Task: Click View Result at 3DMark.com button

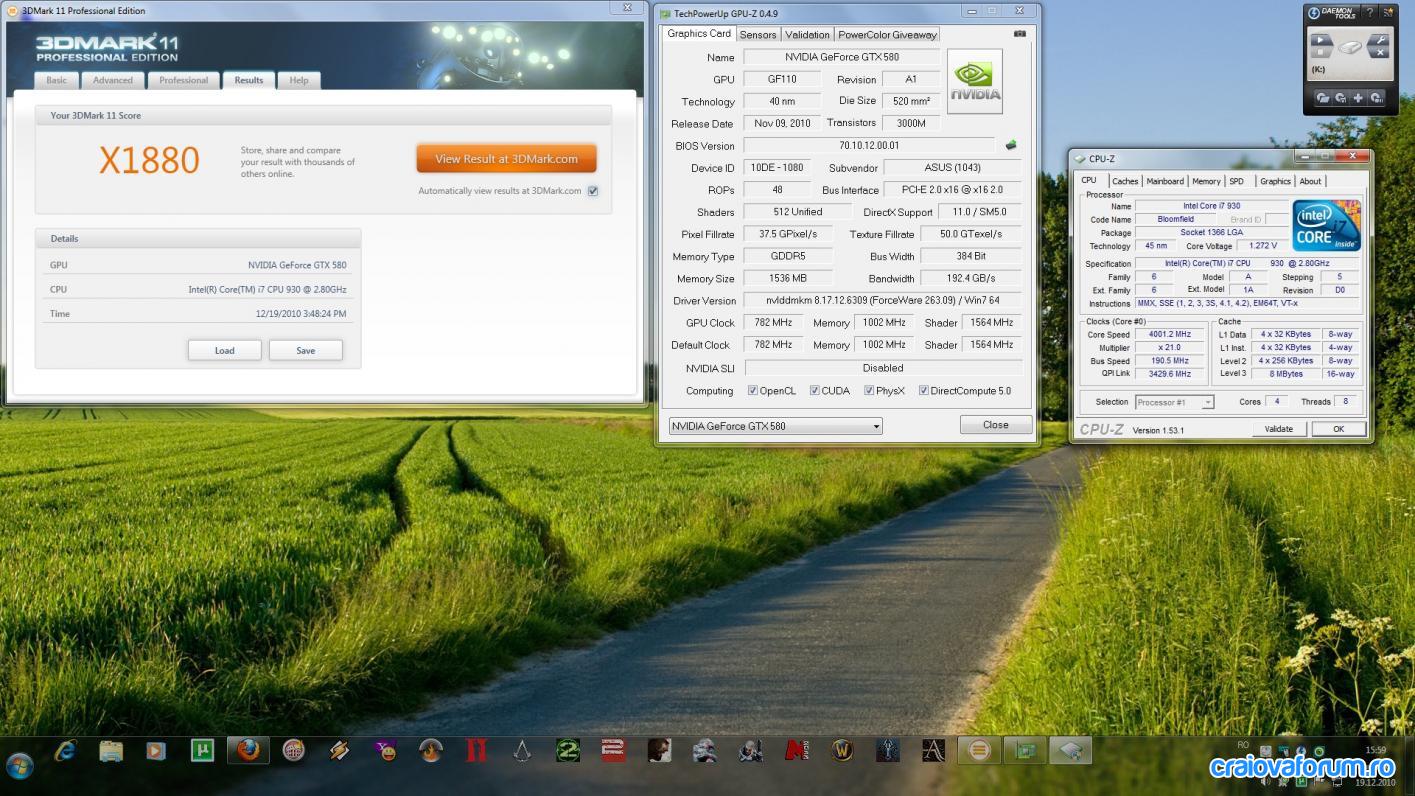Action: tap(506, 159)
